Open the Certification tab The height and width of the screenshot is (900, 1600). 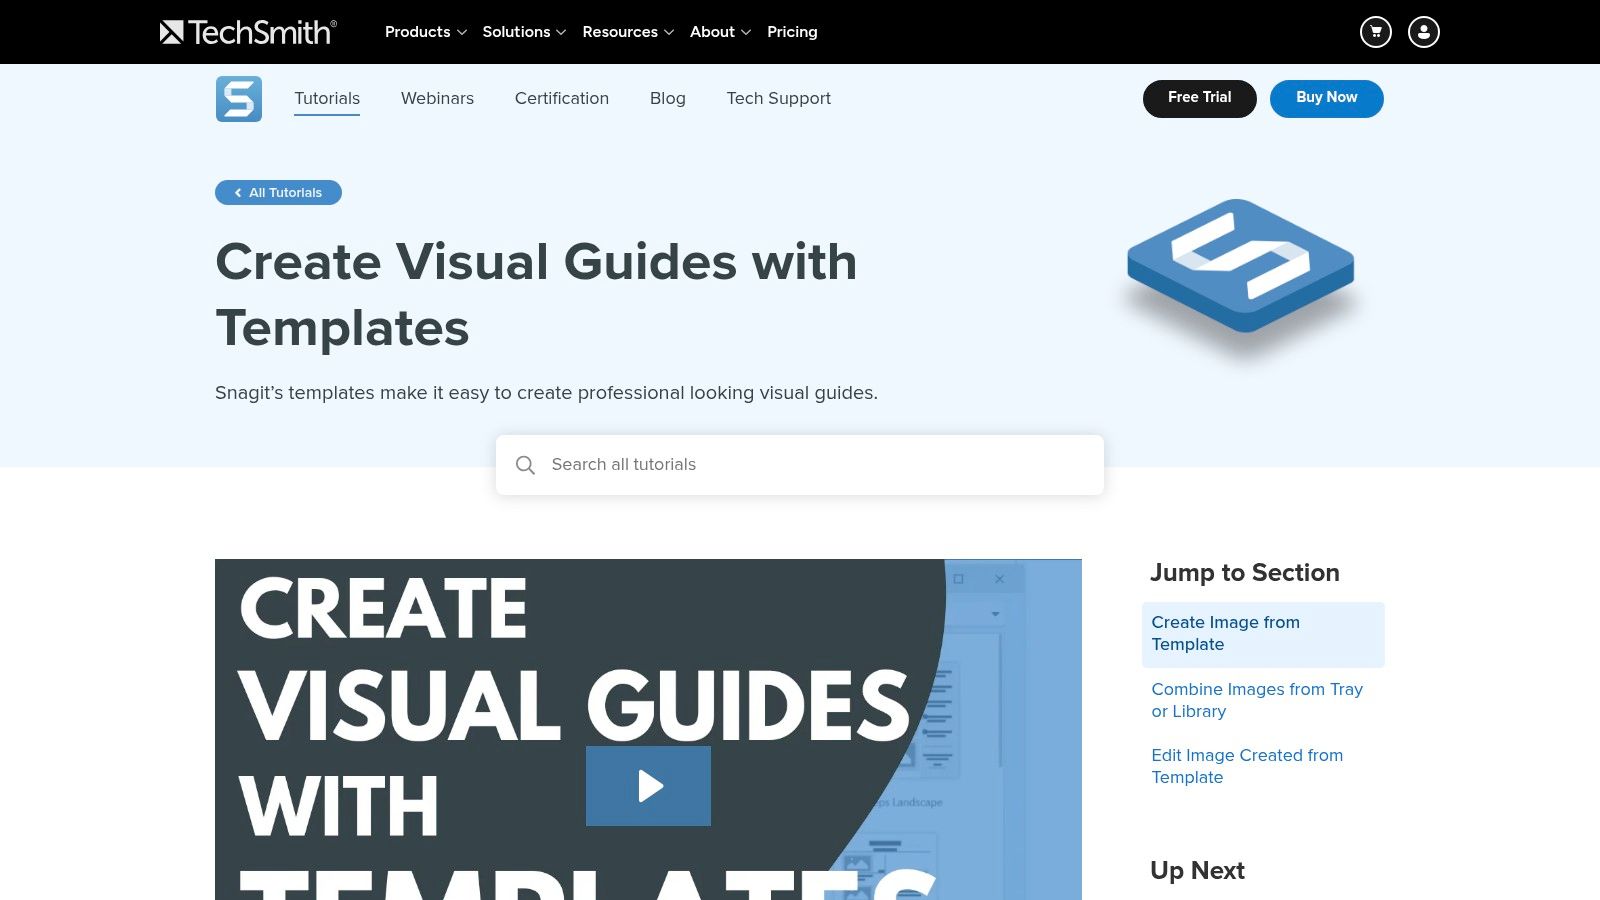click(562, 98)
